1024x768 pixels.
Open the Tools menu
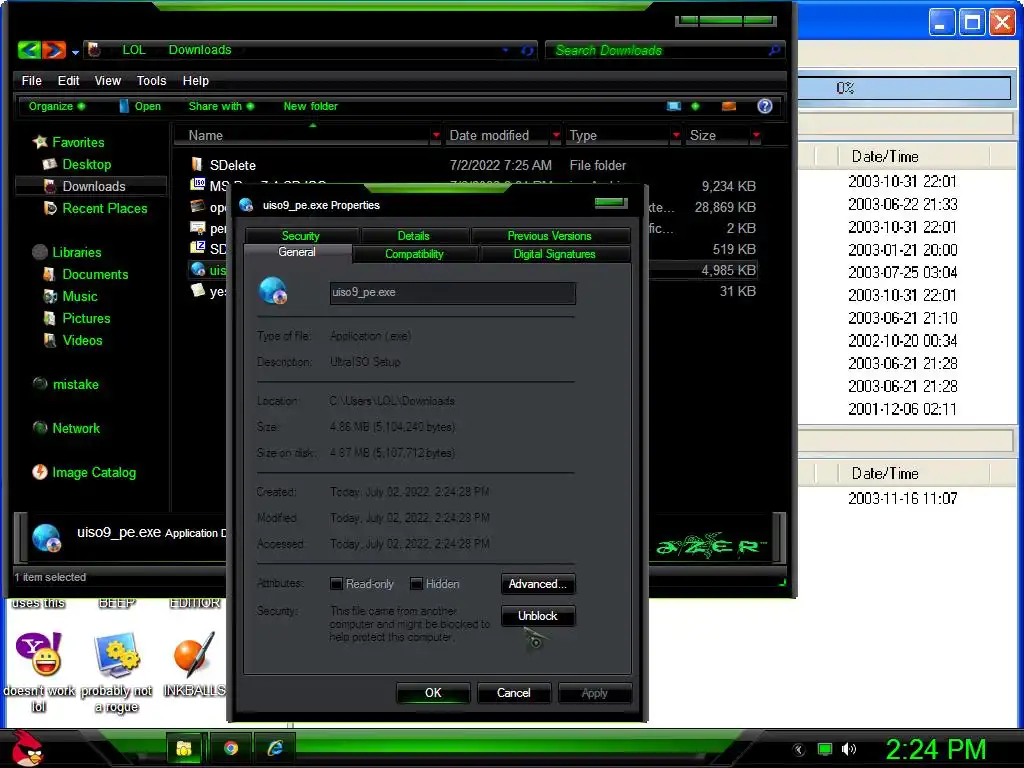tap(152, 80)
